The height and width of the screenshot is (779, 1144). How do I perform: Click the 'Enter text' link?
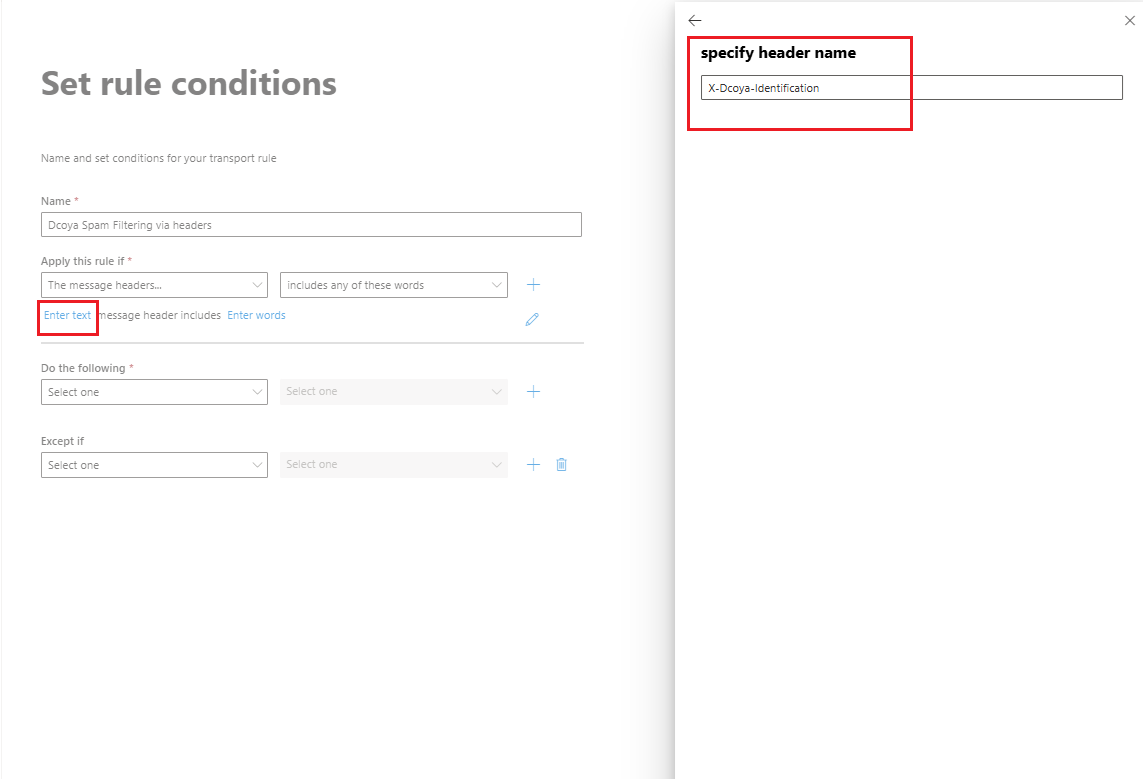pos(67,315)
